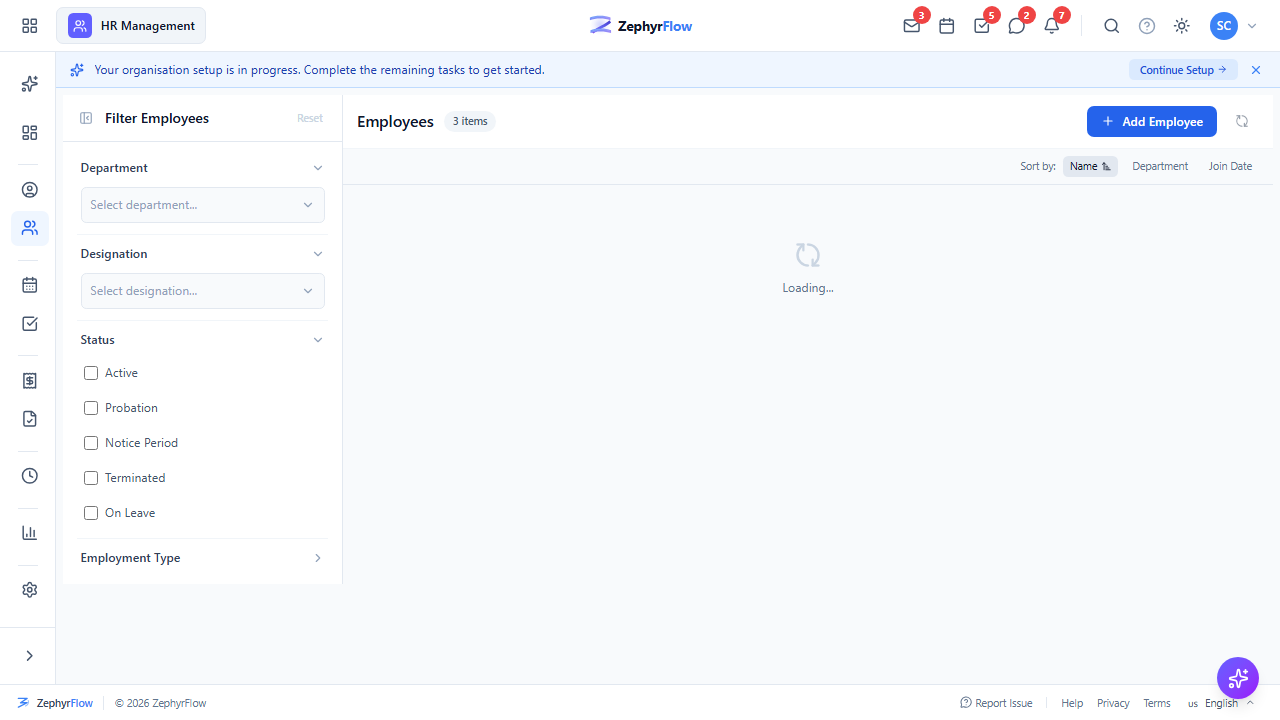Check the Notice Period checkbox
This screenshot has height=720, width=1280.
91,443
